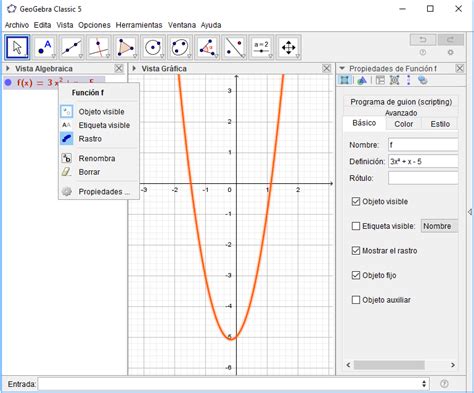Open the Vista menu
This screenshot has height=393, width=474.
click(x=65, y=25)
